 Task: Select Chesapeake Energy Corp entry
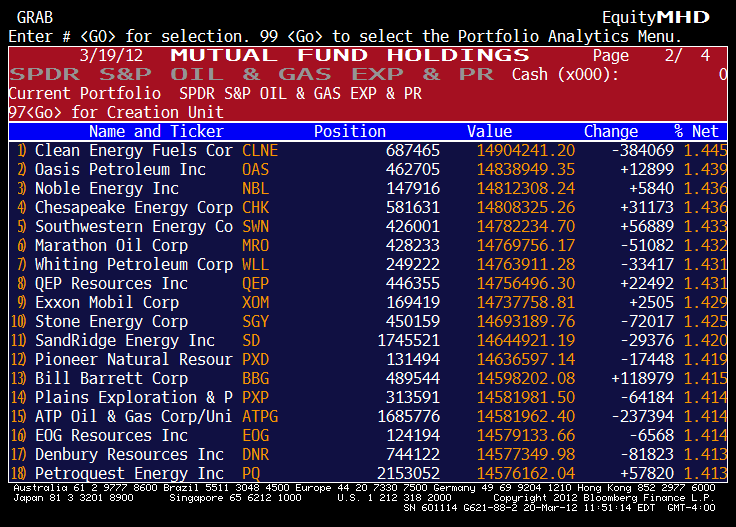[368, 207]
